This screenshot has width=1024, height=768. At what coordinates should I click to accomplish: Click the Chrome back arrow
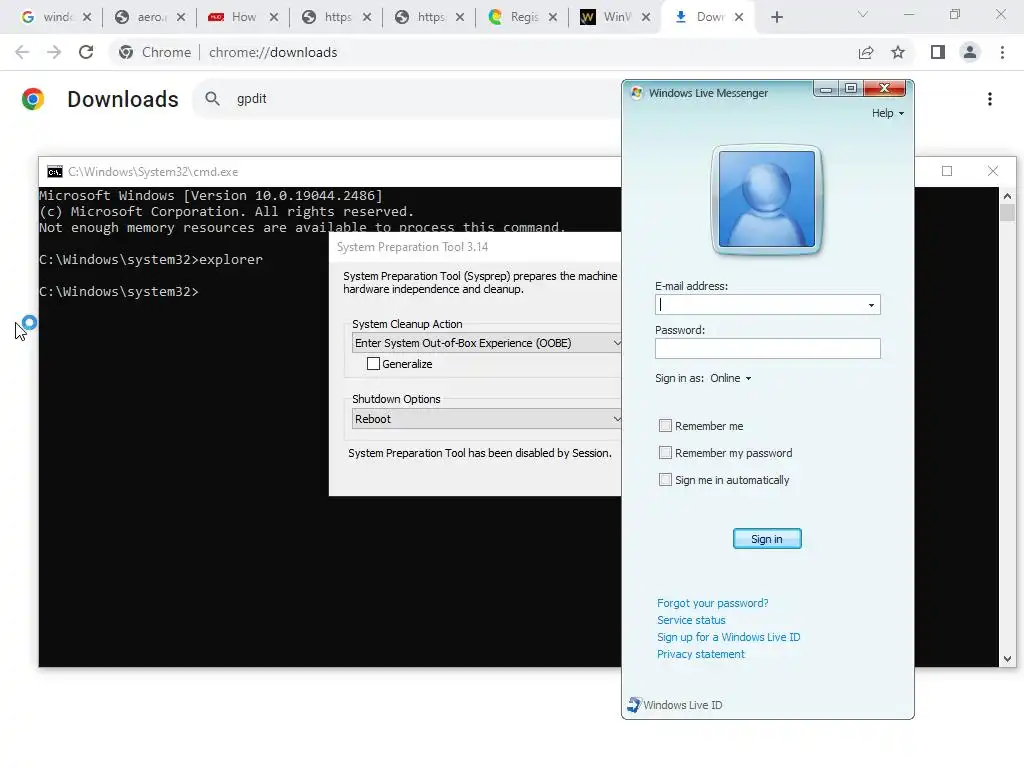(22, 52)
